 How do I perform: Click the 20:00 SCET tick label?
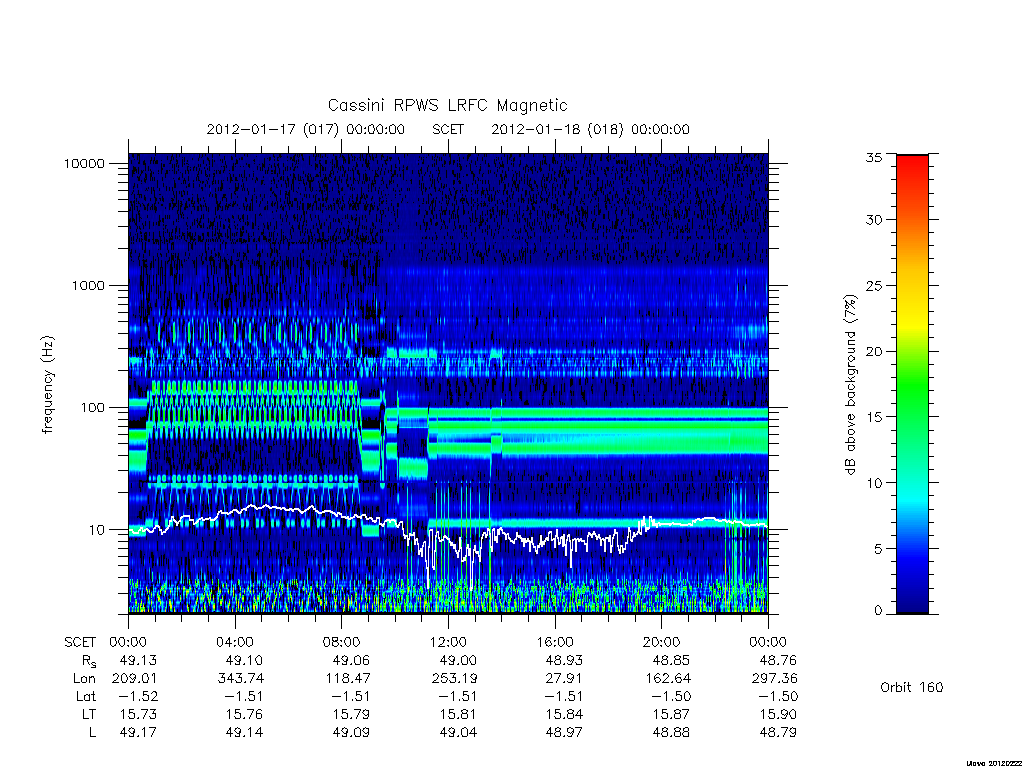(x=662, y=642)
